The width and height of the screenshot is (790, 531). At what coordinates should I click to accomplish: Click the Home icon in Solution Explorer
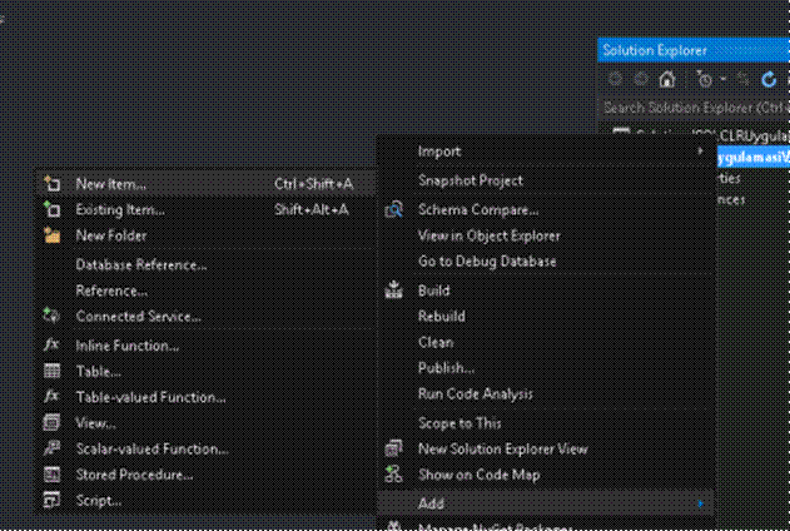667,79
